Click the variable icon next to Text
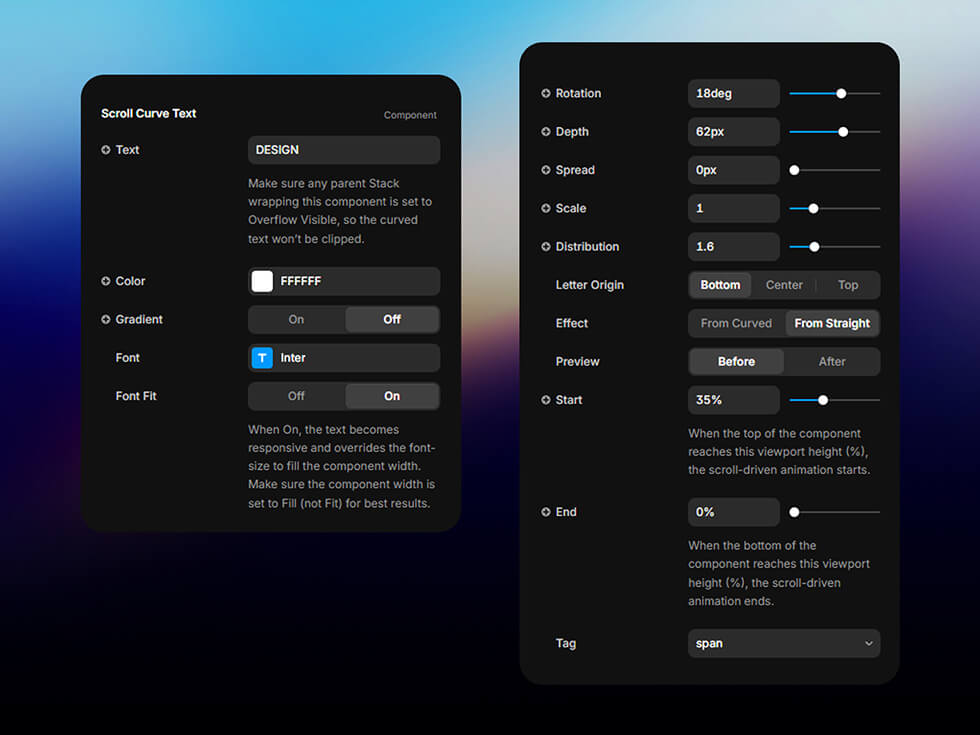The width and height of the screenshot is (980, 735). (105, 149)
